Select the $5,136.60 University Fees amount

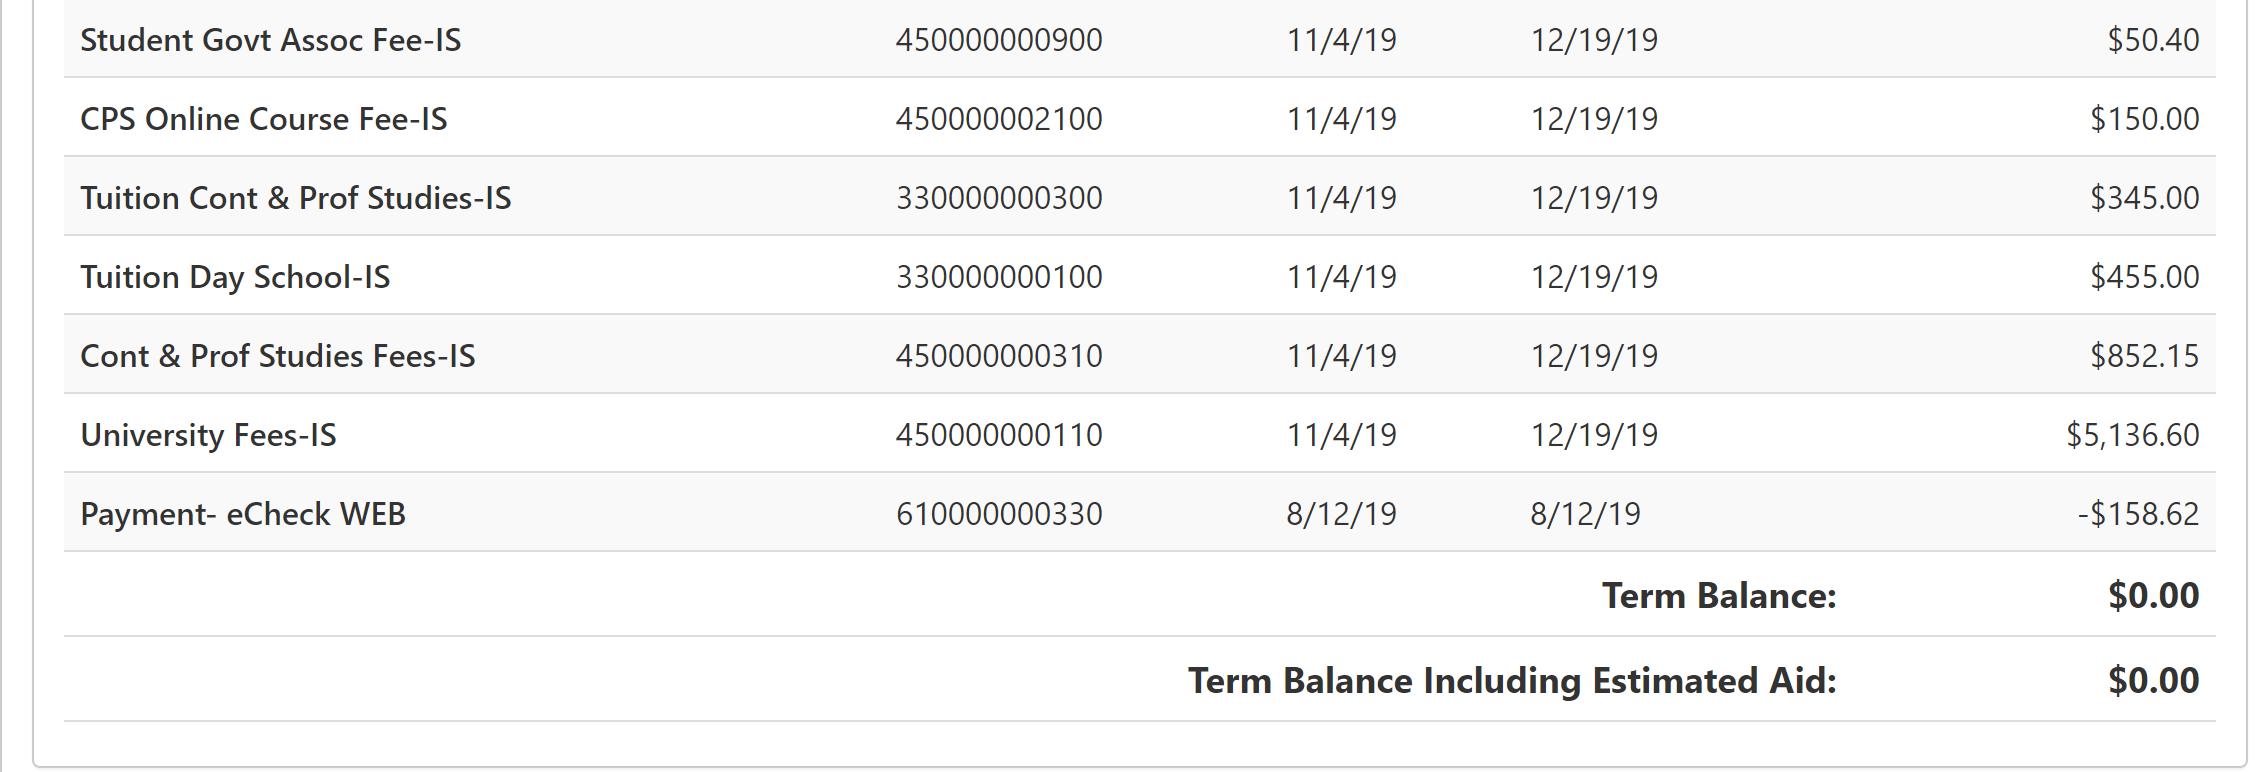click(2132, 435)
